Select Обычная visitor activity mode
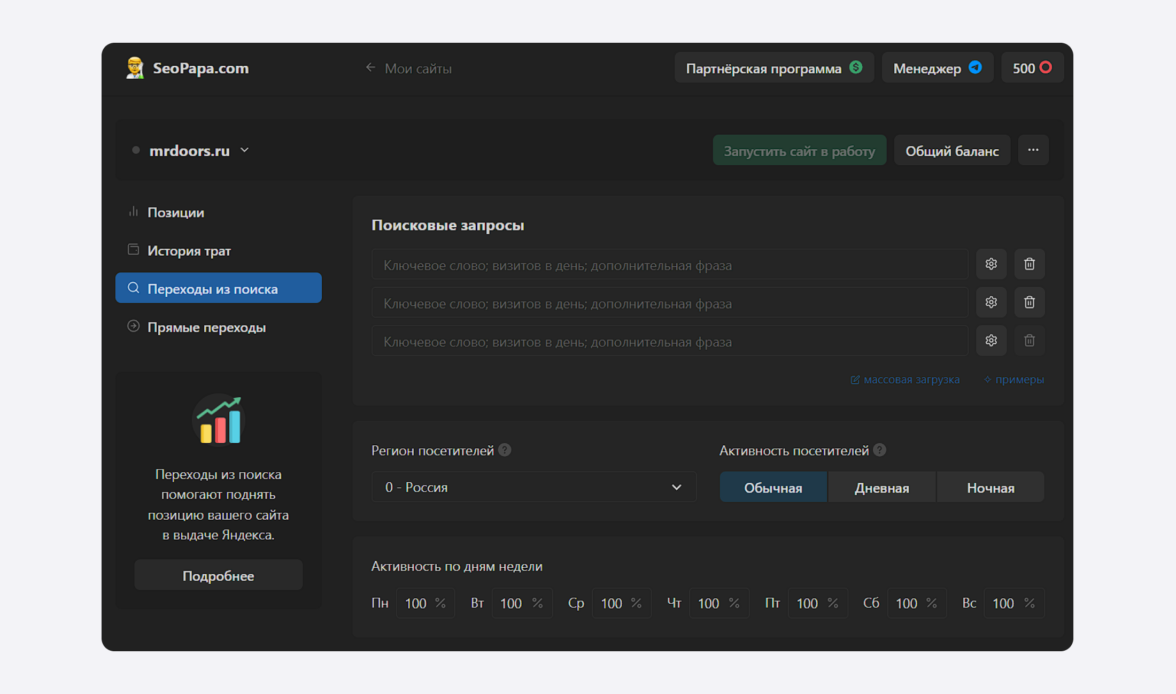Viewport: 1176px width, 694px height. coord(773,488)
